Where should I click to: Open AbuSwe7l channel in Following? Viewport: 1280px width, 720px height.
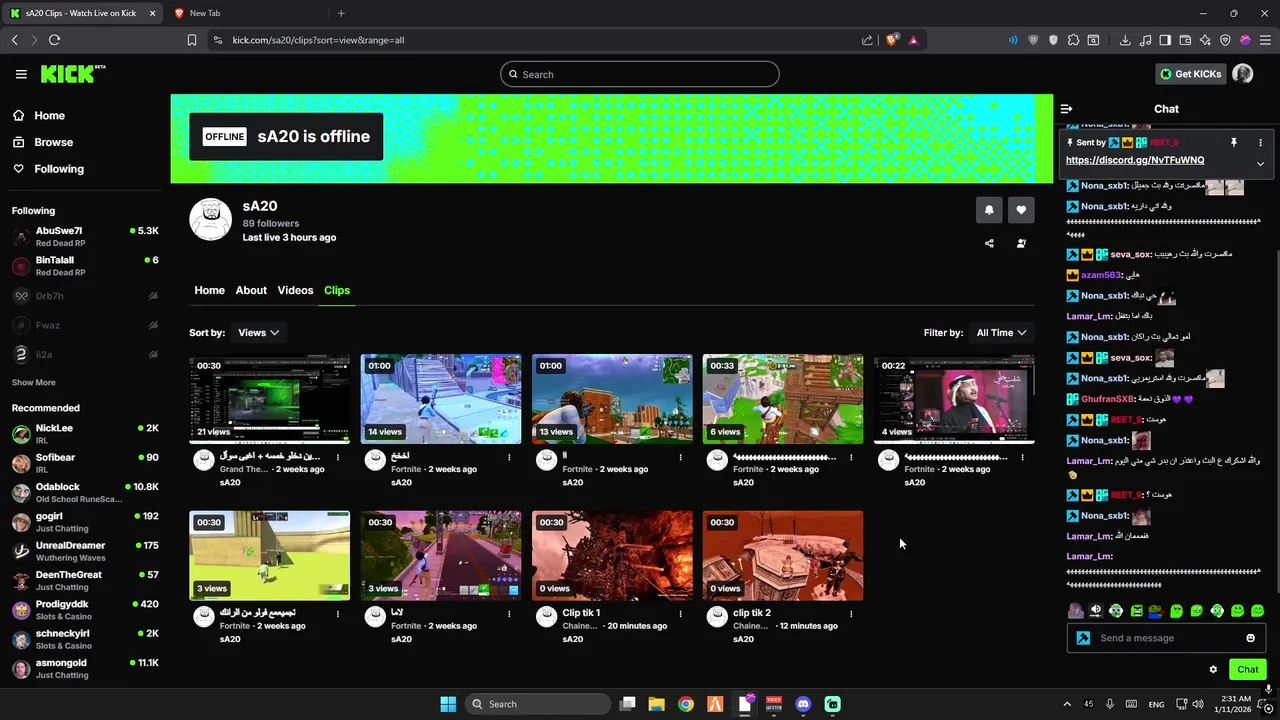[85, 237]
